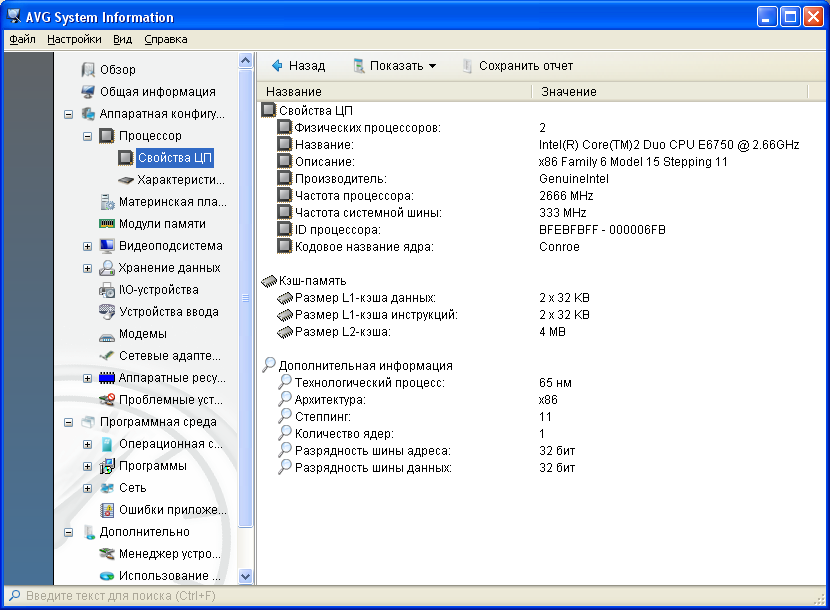Click the Общая информация computer icon
Screen dimensions: 830x610
click(x=88, y=92)
